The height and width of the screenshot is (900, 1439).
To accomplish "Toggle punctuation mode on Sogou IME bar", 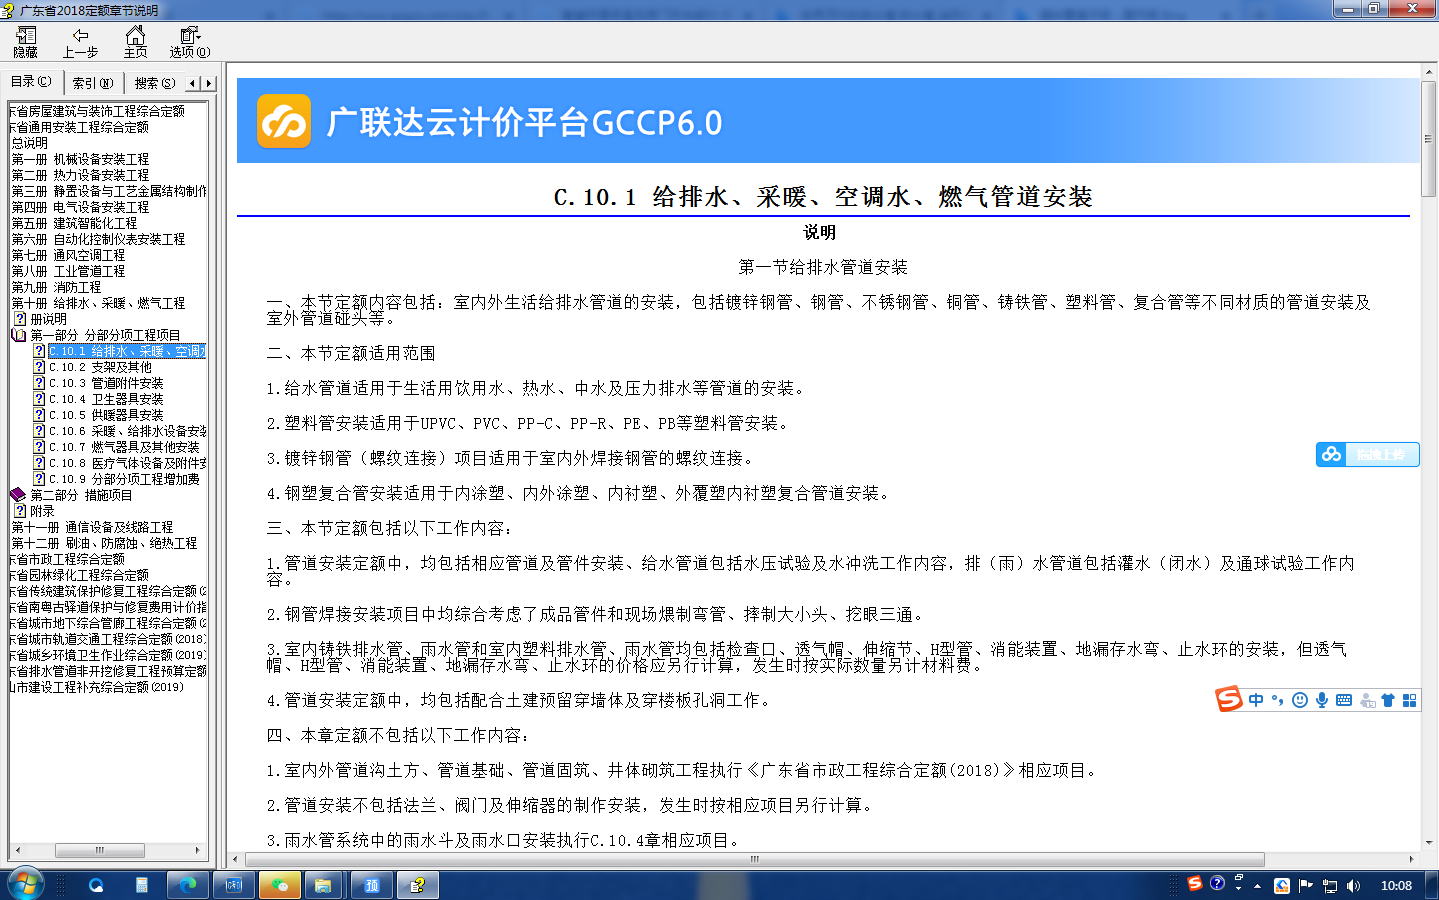I will [x=1278, y=700].
